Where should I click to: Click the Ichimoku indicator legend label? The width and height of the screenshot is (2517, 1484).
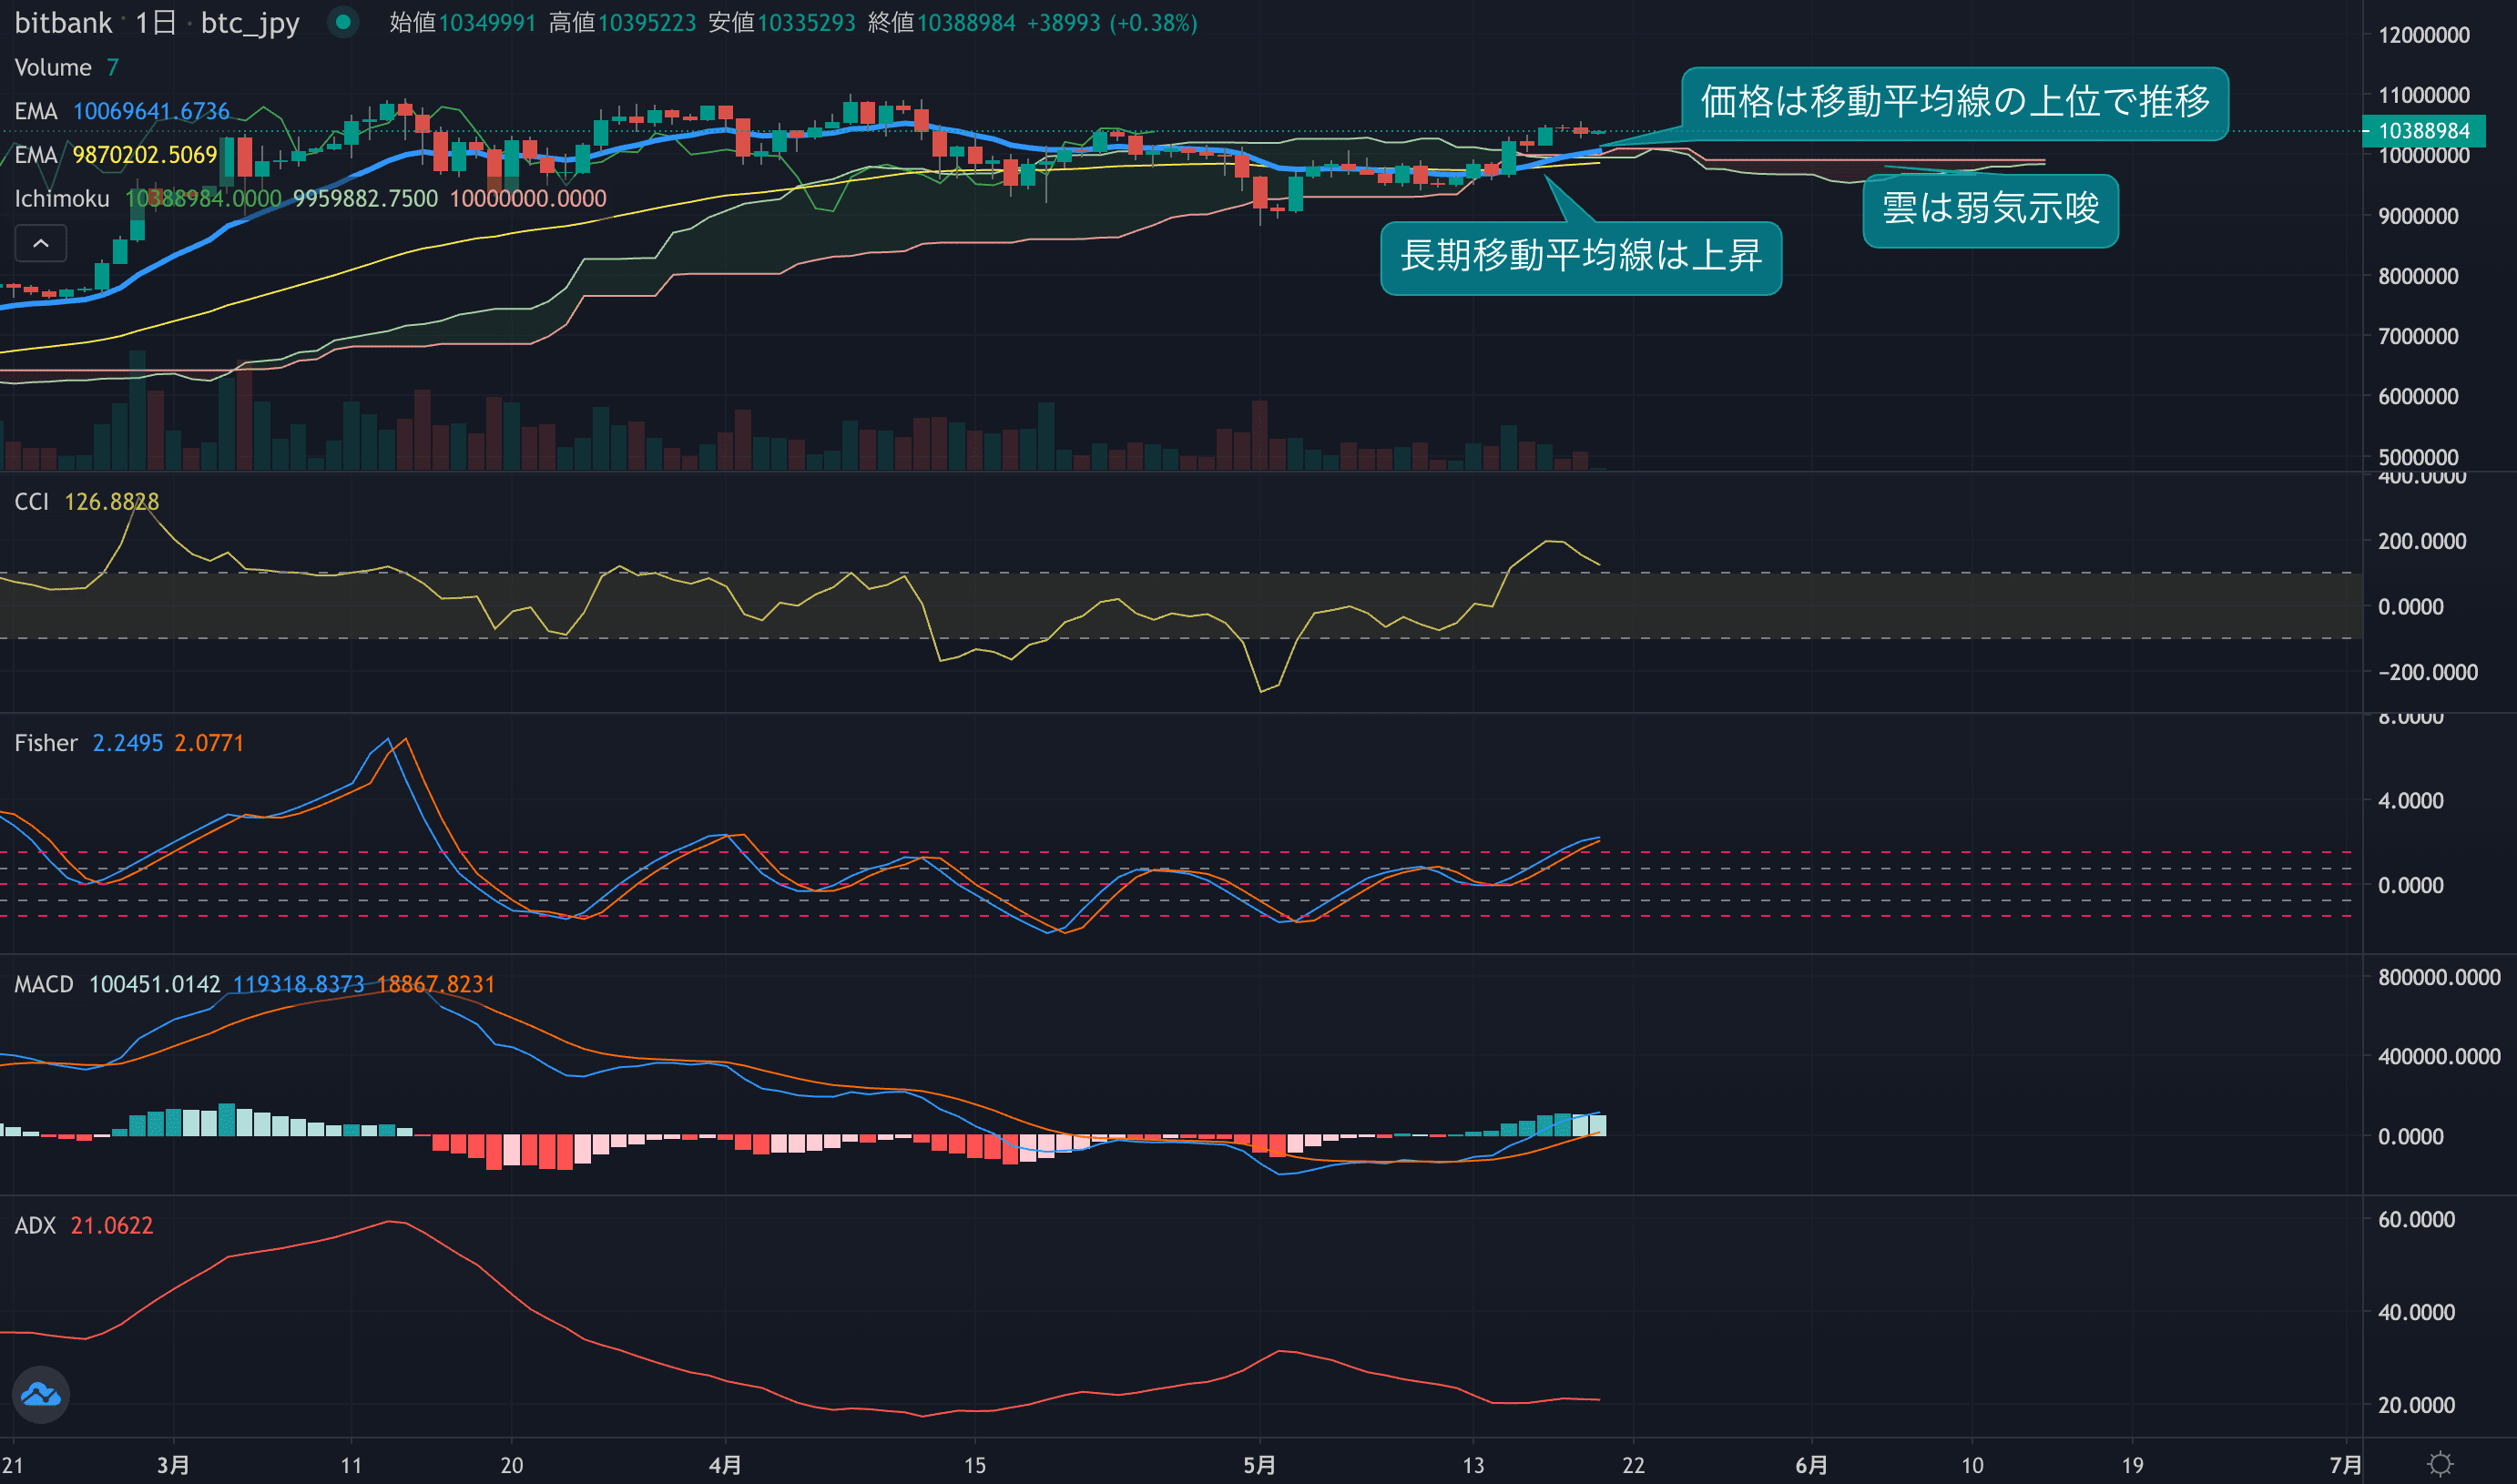point(62,199)
